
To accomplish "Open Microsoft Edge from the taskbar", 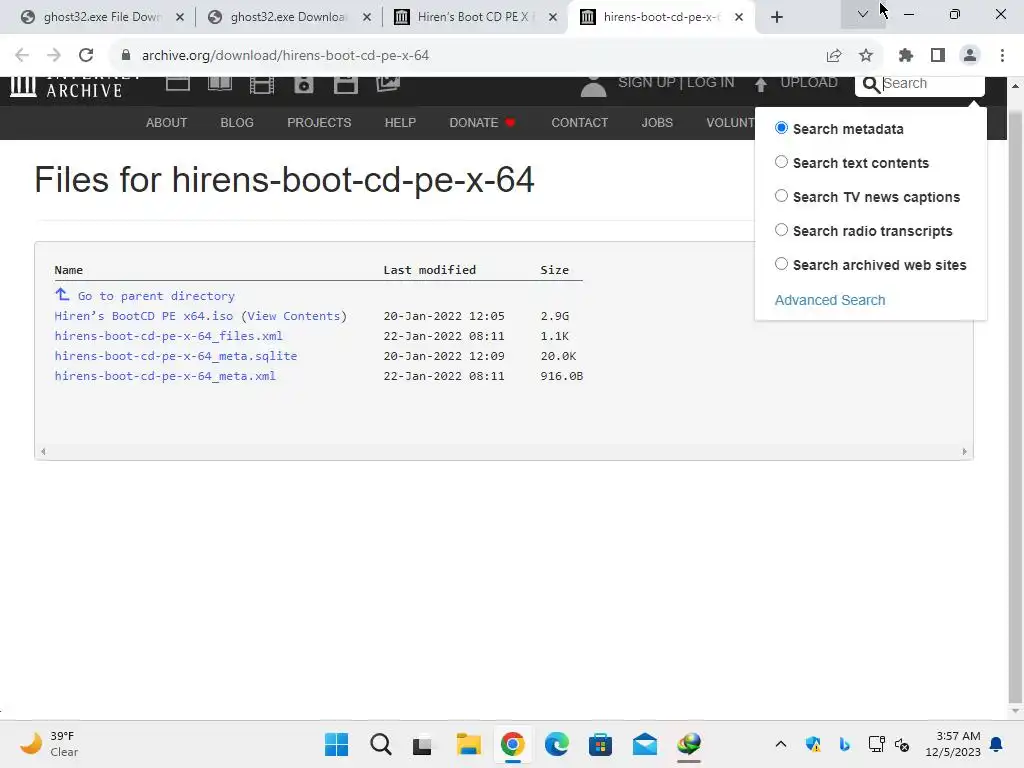I will pos(556,744).
